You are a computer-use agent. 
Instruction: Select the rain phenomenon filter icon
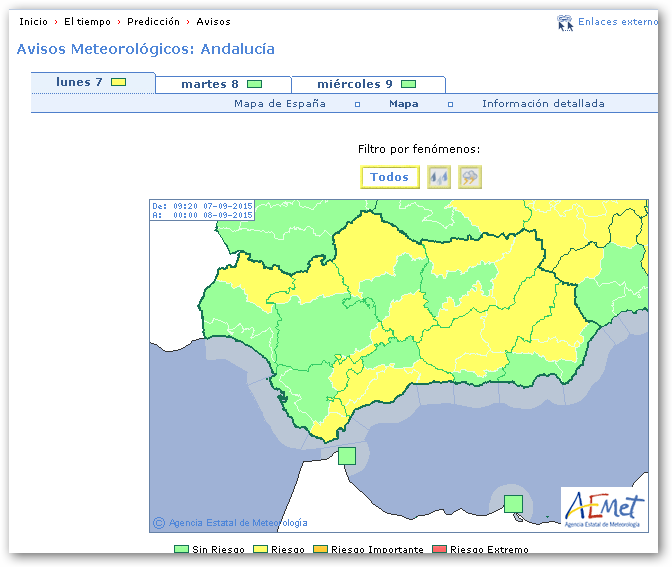(x=439, y=177)
